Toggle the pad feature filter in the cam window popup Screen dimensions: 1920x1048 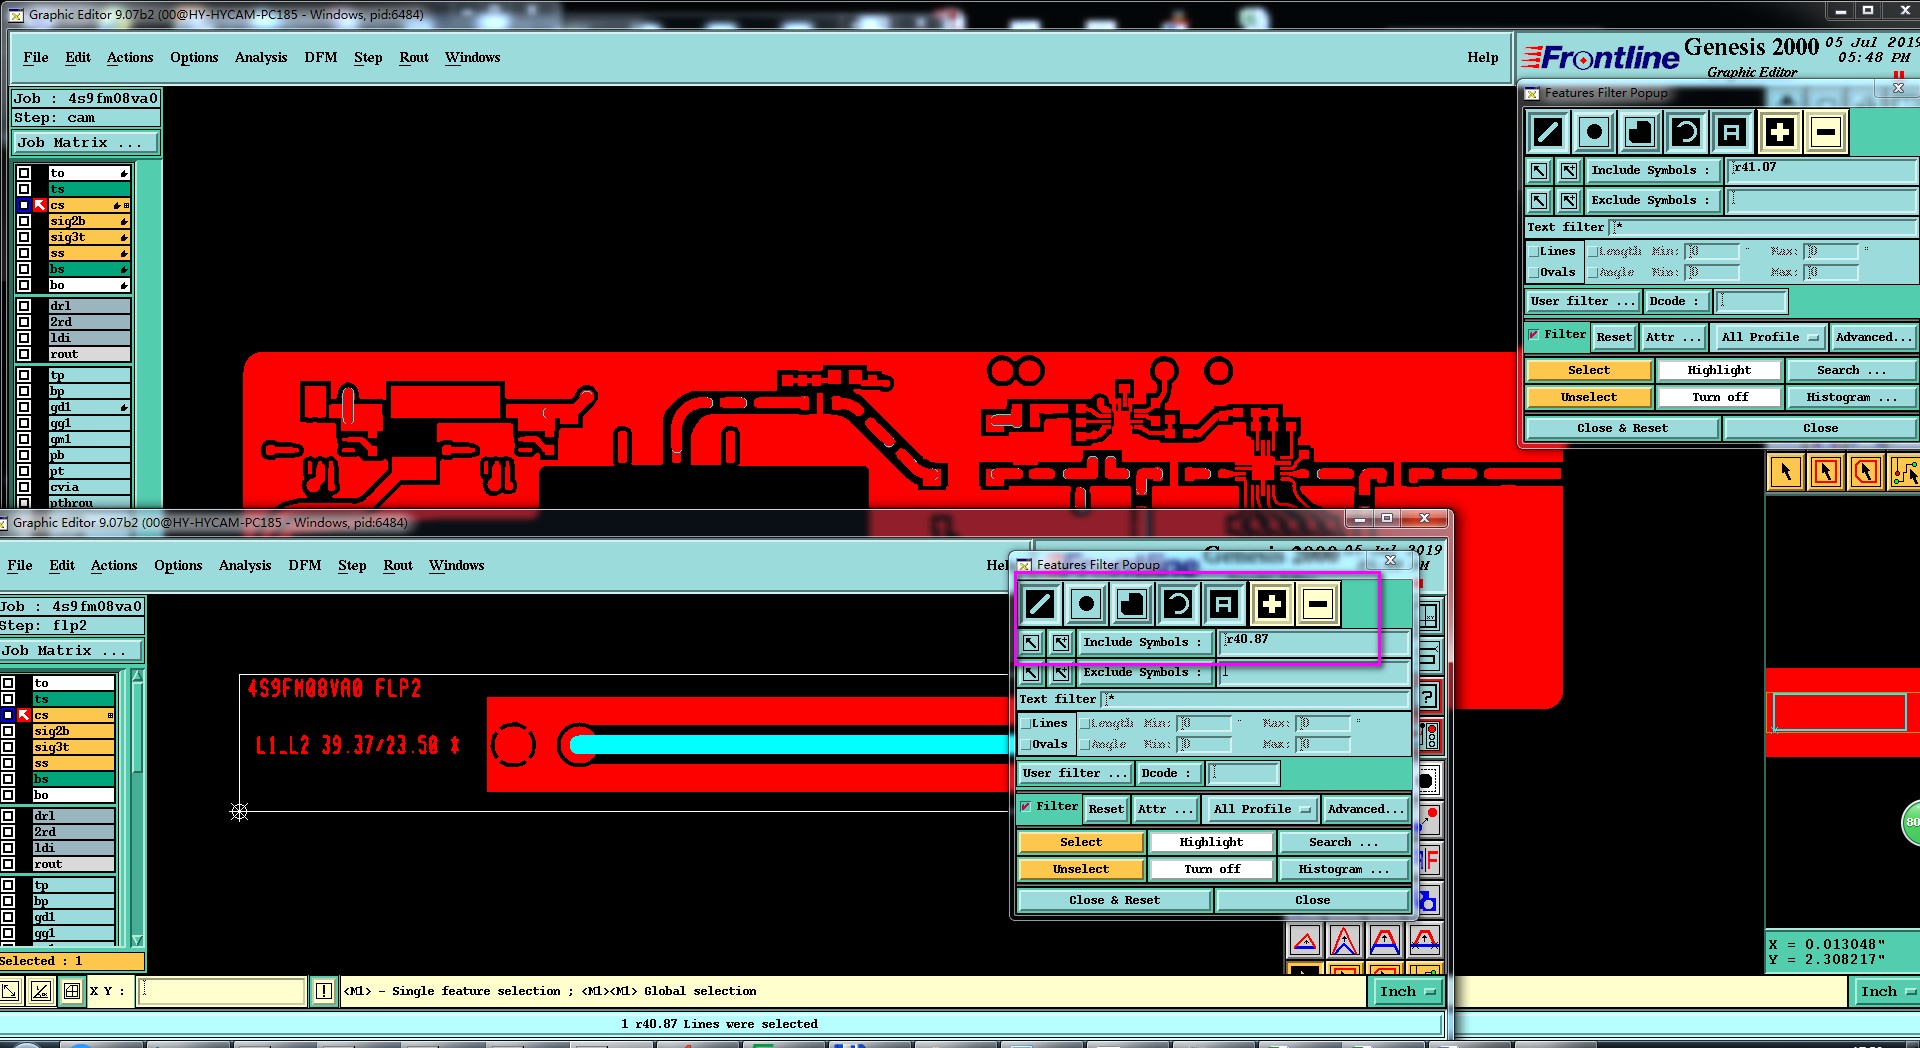tap(1594, 132)
